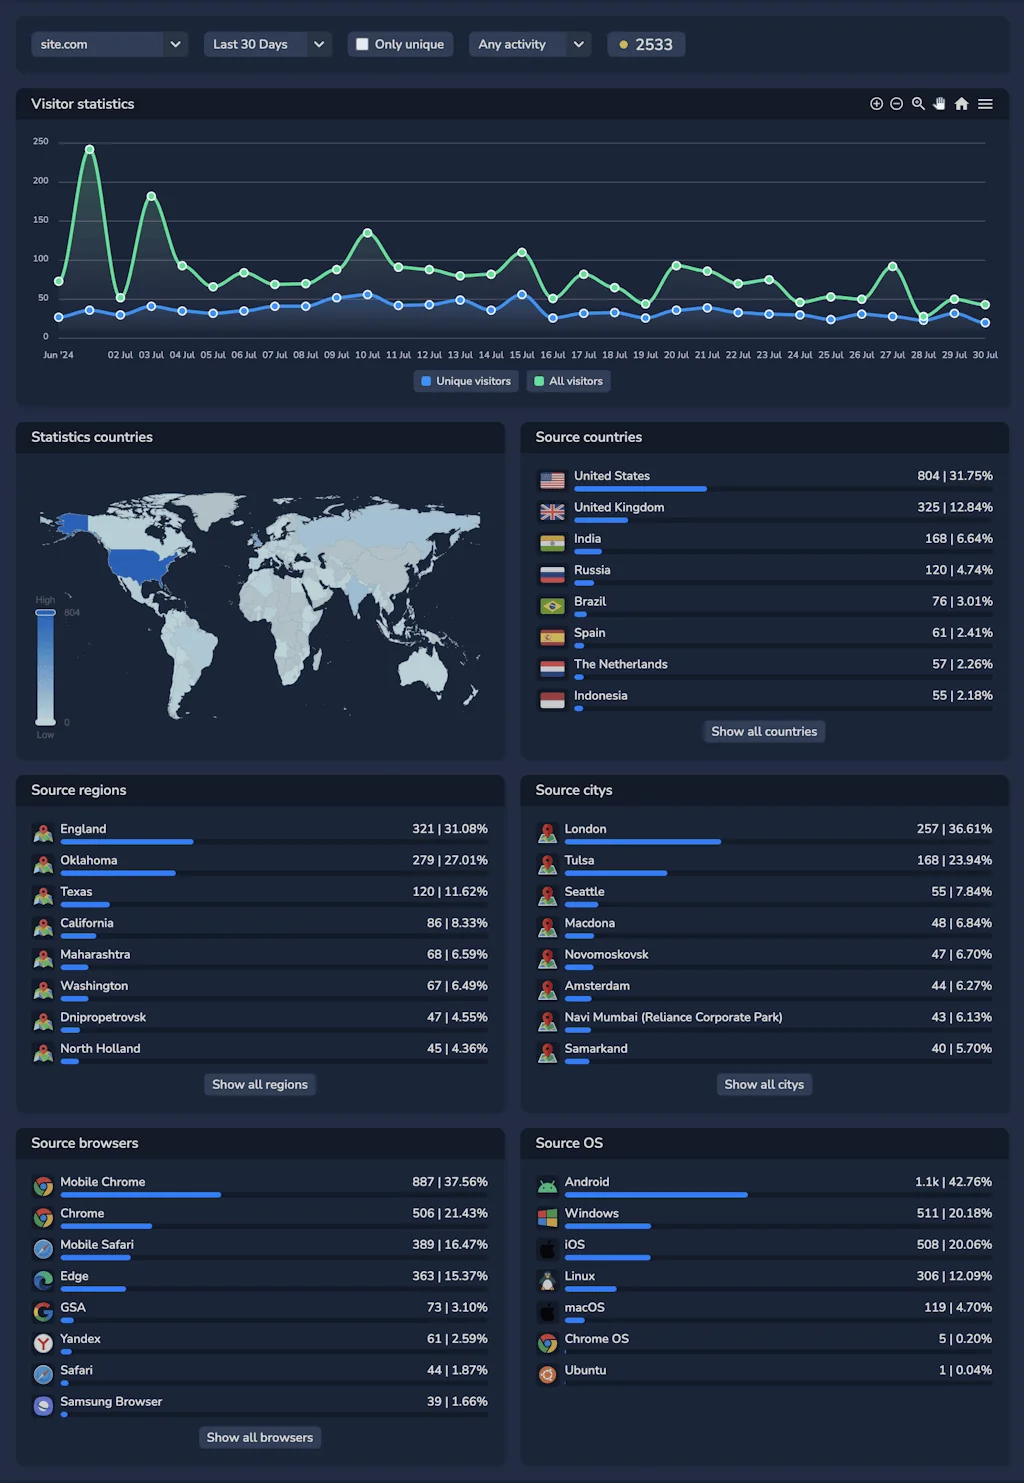The height and width of the screenshot is (1483, 1024).
Task: Toggle the Unique visitors series in the legend
Action: coord(465,381)
